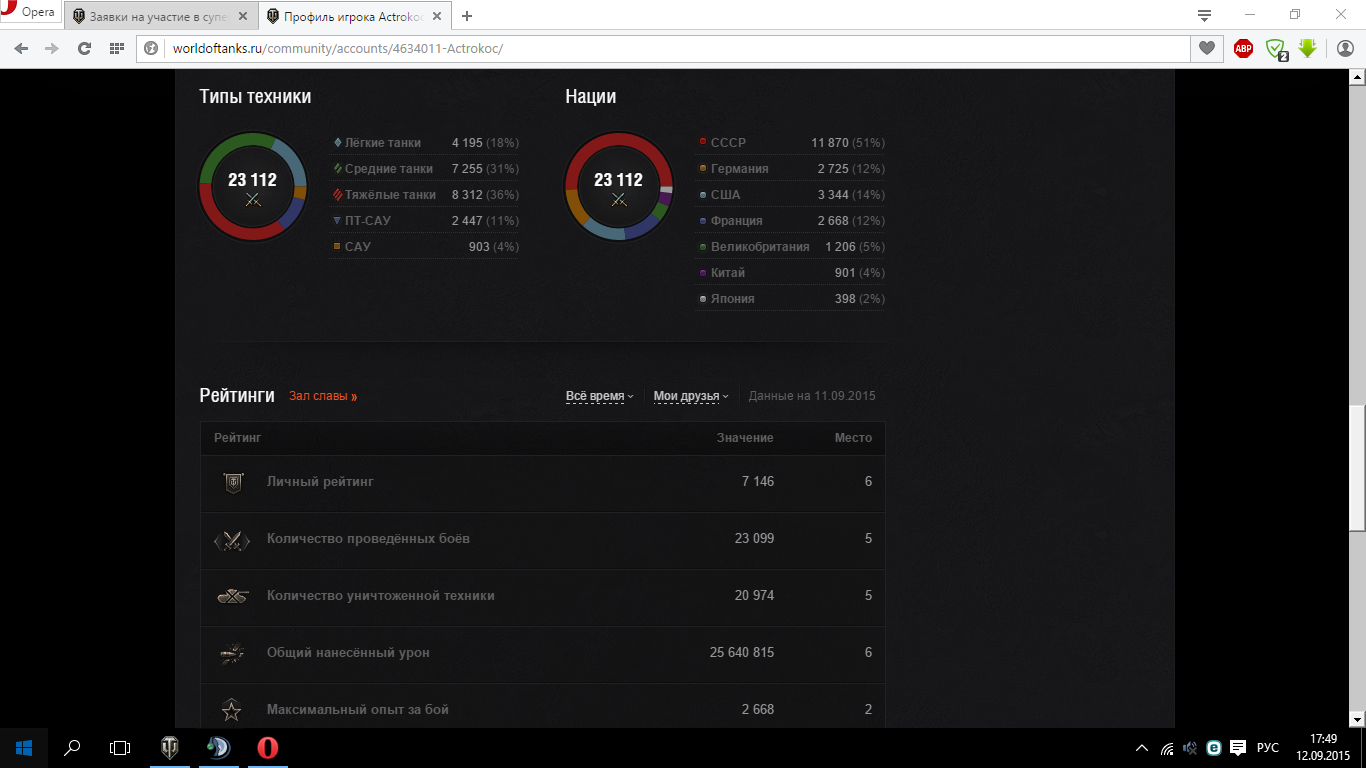Click the Великобритания nation entry

[x=791, y=247]
